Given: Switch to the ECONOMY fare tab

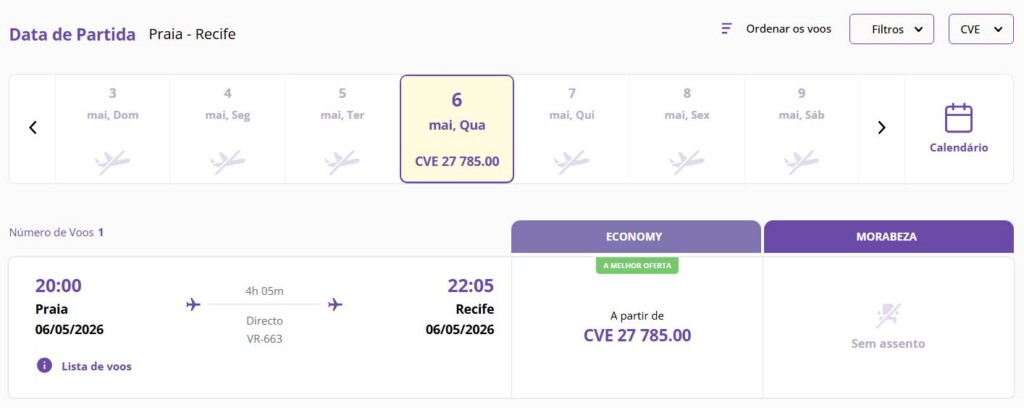Looking at the screenshot, I should point(634,237).
